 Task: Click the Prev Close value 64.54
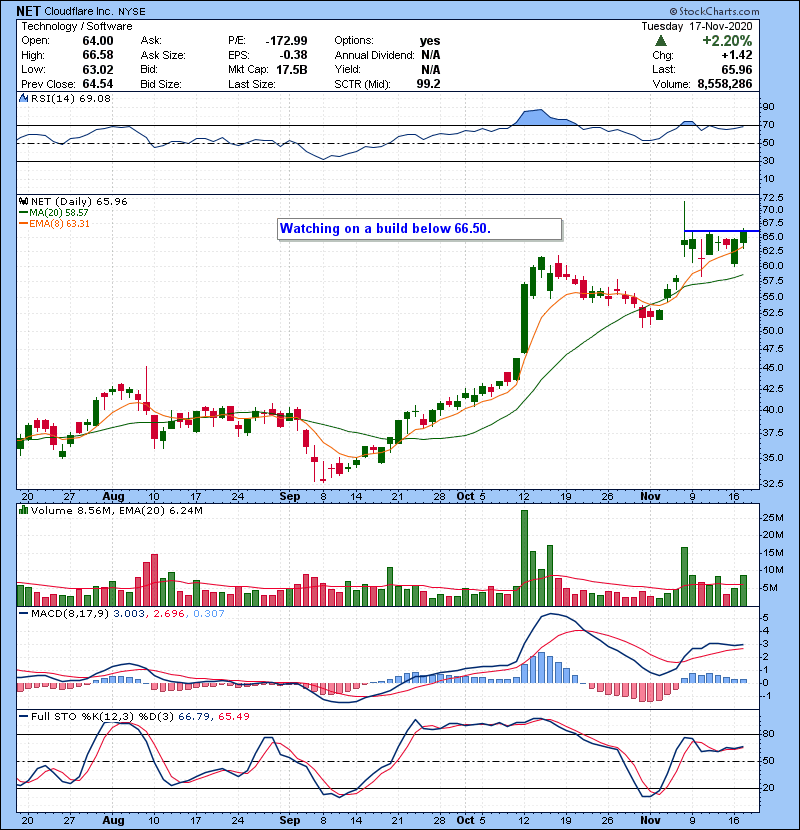[98, 84]
